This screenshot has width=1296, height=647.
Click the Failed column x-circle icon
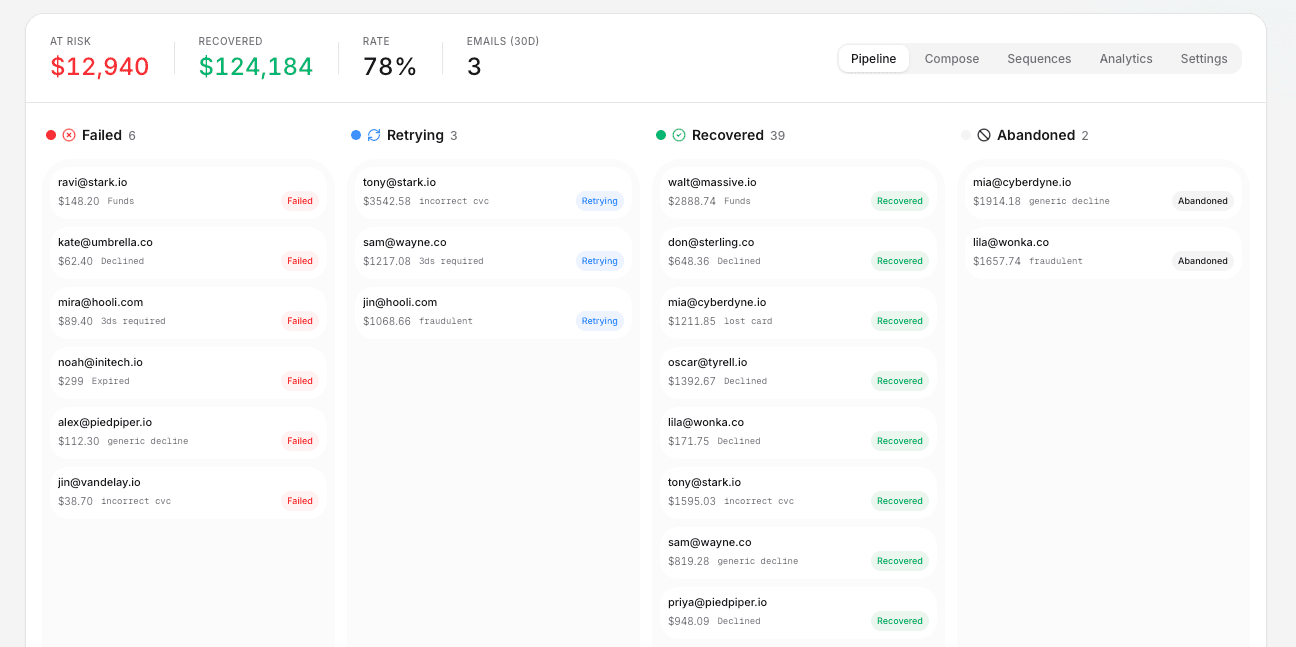(x=69, y=135)
